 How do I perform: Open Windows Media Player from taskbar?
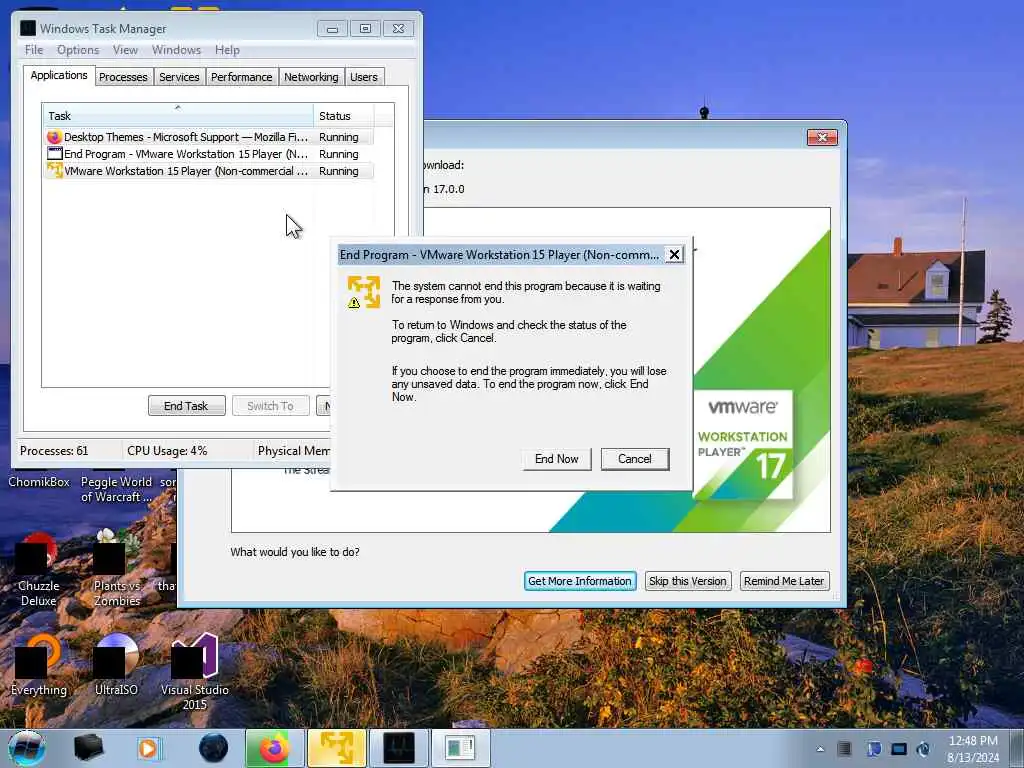[149, 748]
